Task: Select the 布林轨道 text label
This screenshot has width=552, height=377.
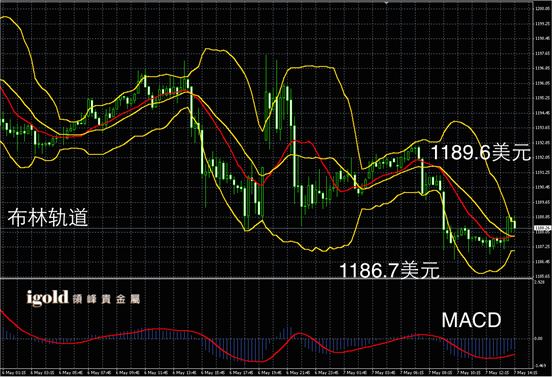Action: tap(48, 217)
